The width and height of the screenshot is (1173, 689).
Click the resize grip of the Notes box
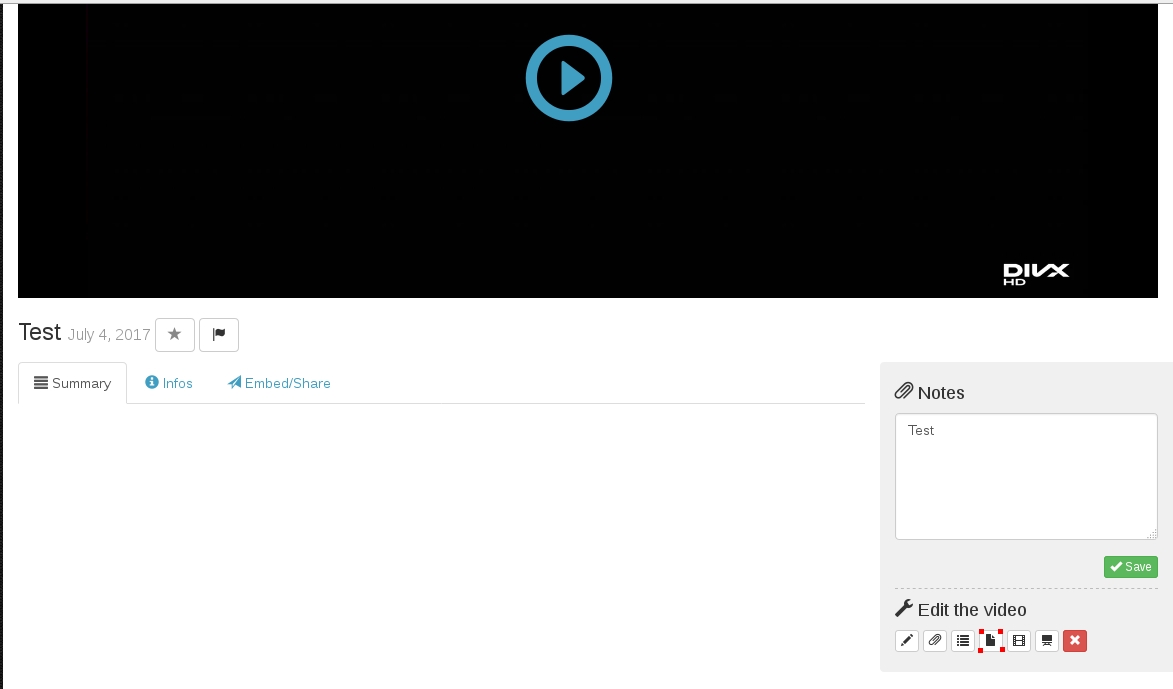click(x=1152, y=535)
